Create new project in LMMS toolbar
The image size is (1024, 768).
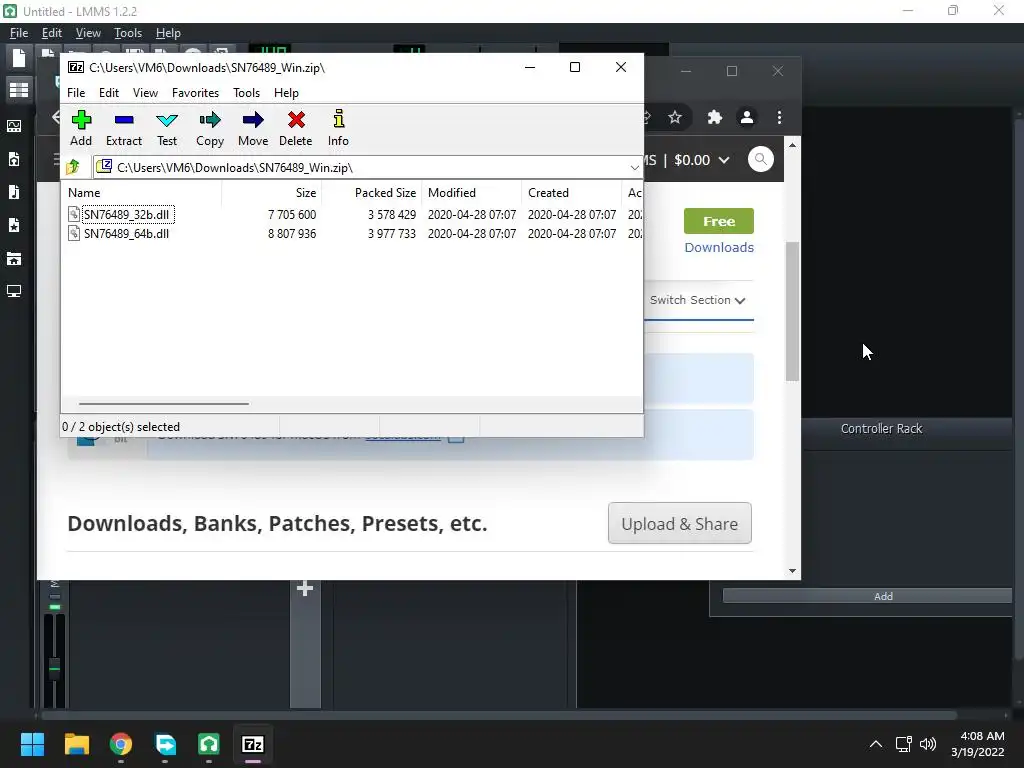(18, 58)
